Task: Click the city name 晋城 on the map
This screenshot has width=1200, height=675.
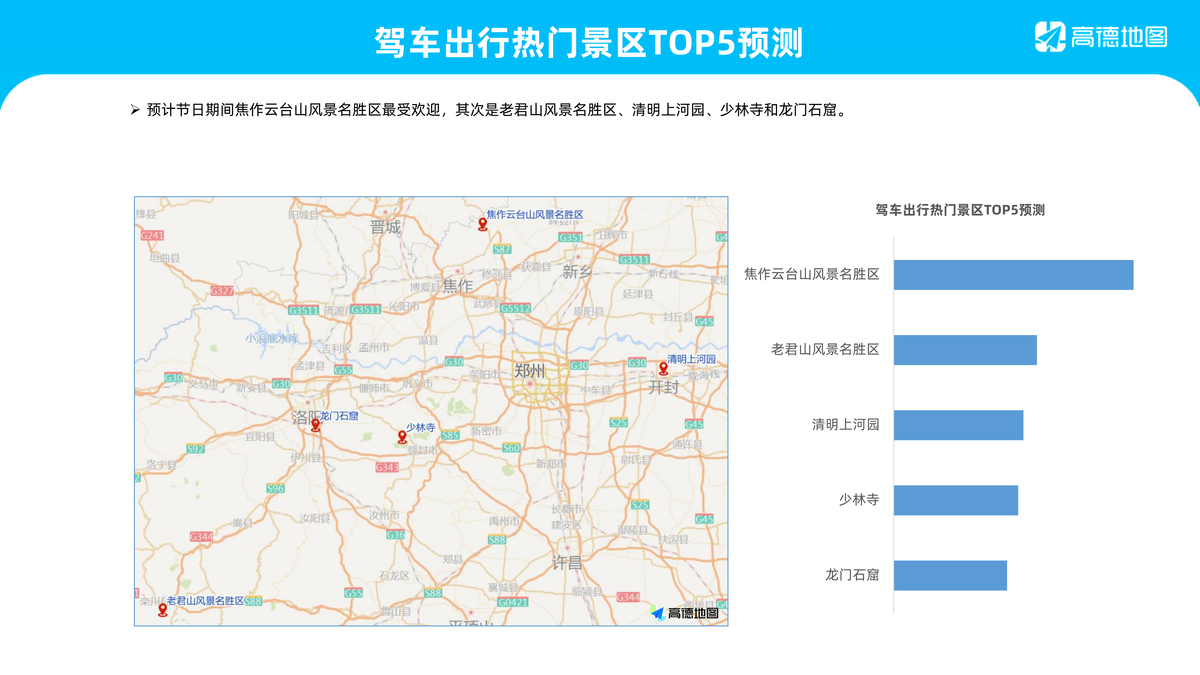Action: [385, 227]
